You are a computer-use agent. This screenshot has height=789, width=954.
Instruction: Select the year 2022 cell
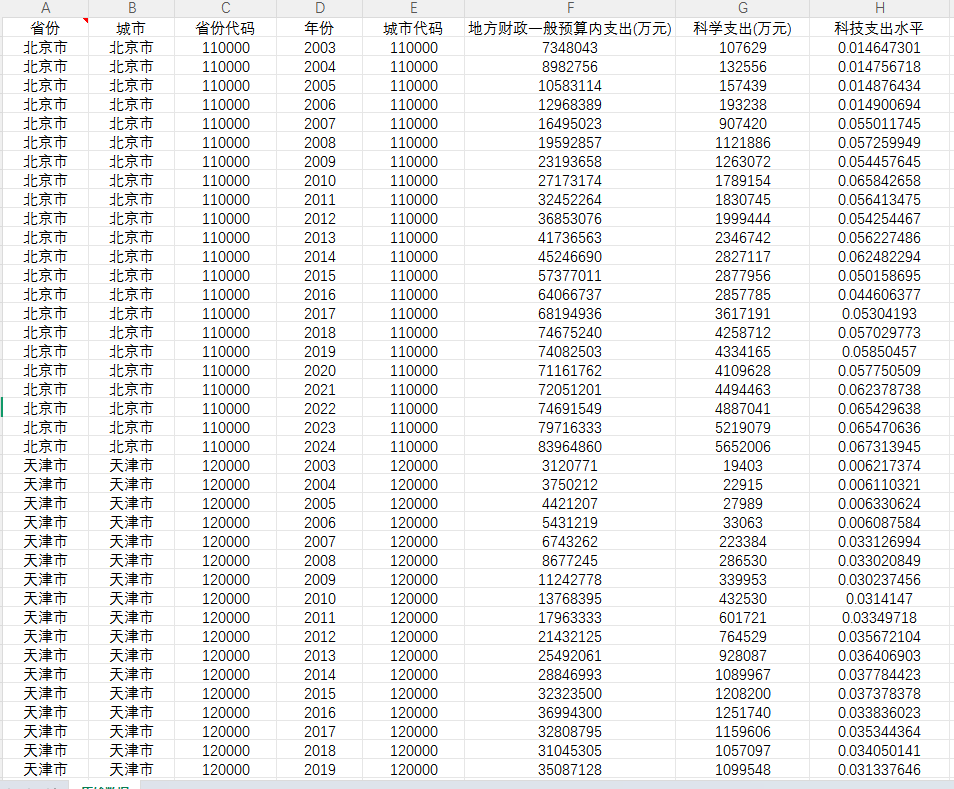pyautogui.click(x=319, y=409)
